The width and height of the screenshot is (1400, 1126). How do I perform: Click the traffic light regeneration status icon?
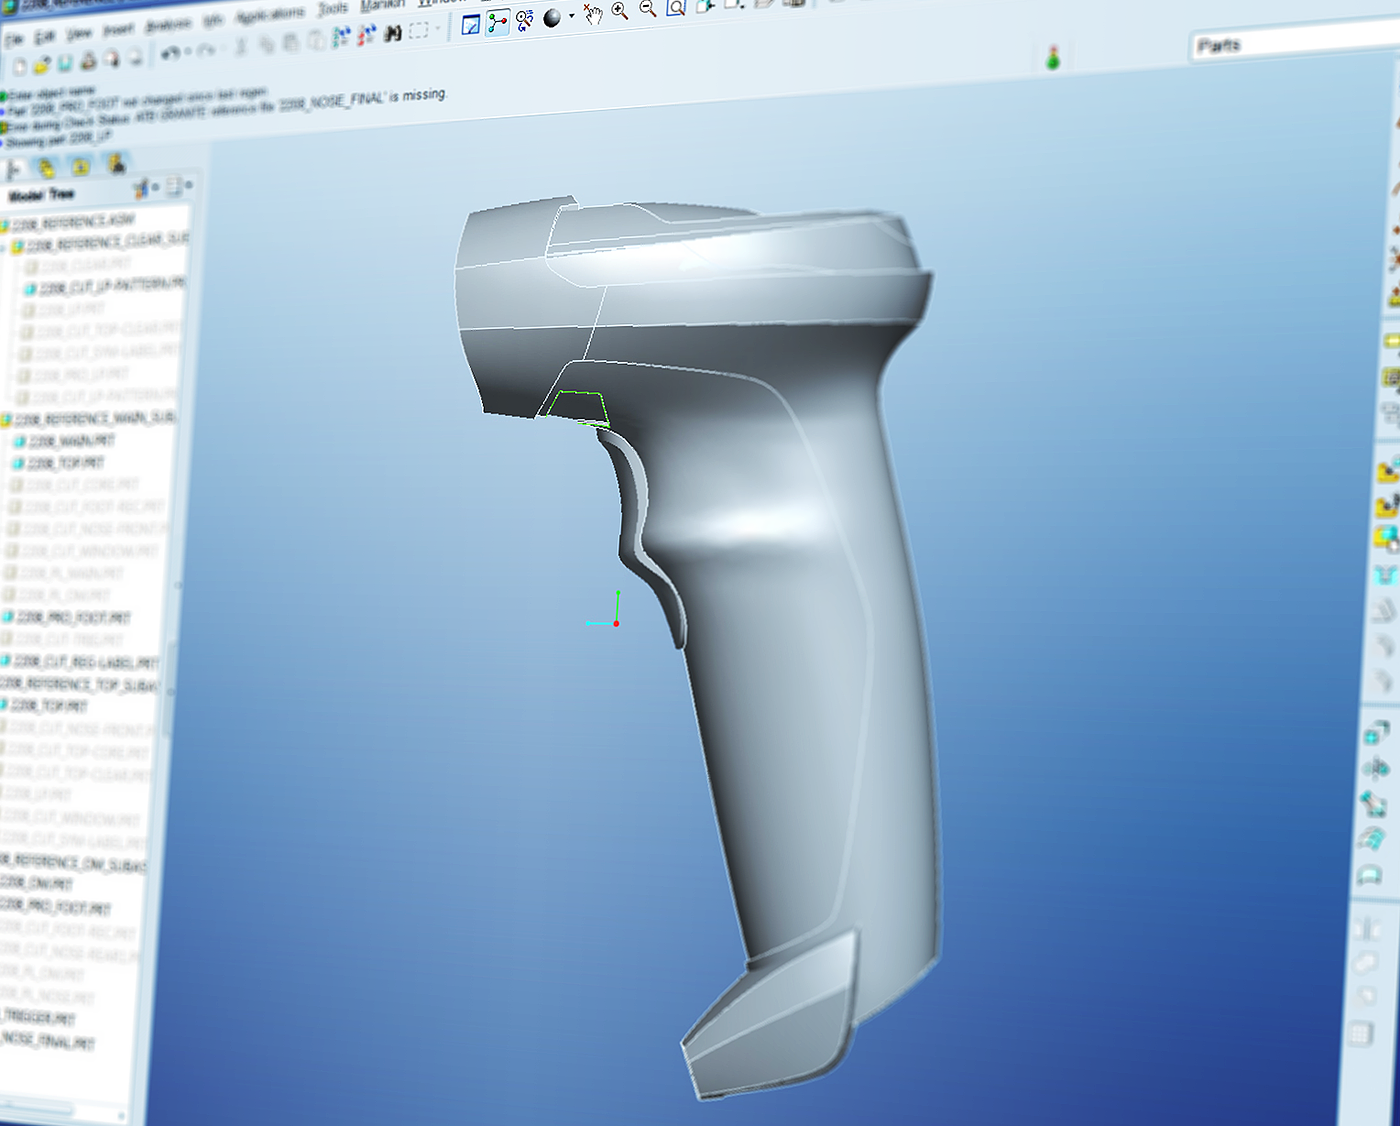1052,58
